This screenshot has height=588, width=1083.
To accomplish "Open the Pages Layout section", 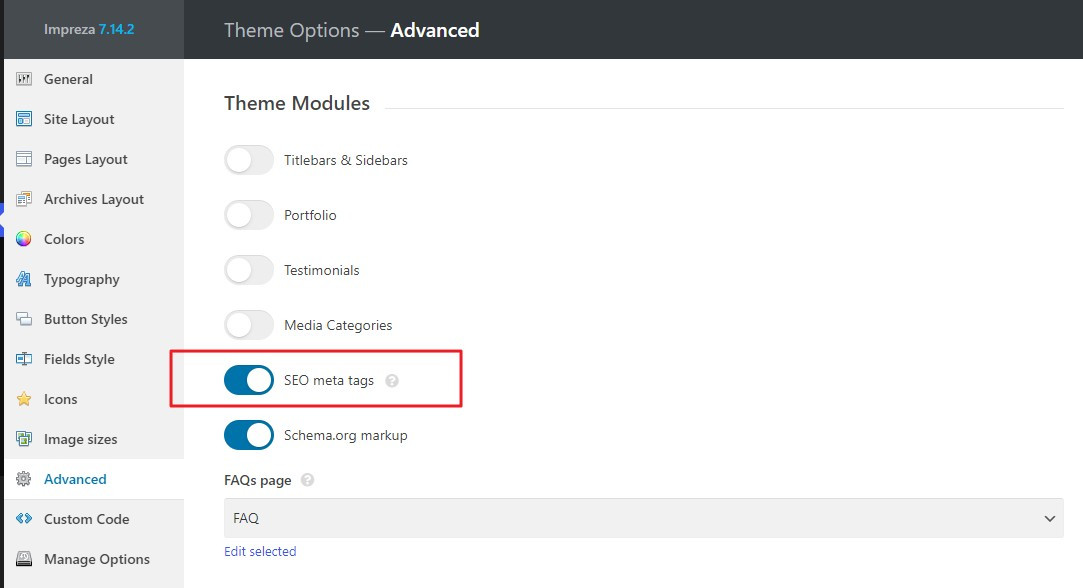I will click(85, 159).
